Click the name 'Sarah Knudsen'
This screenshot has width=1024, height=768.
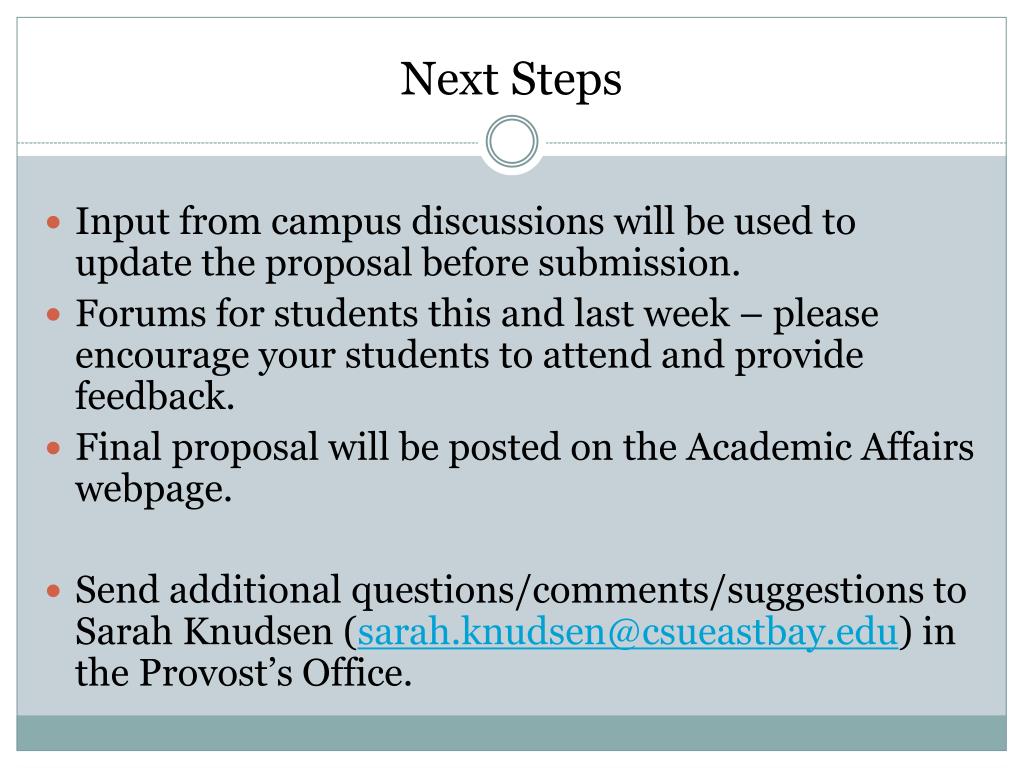(204, 632)
